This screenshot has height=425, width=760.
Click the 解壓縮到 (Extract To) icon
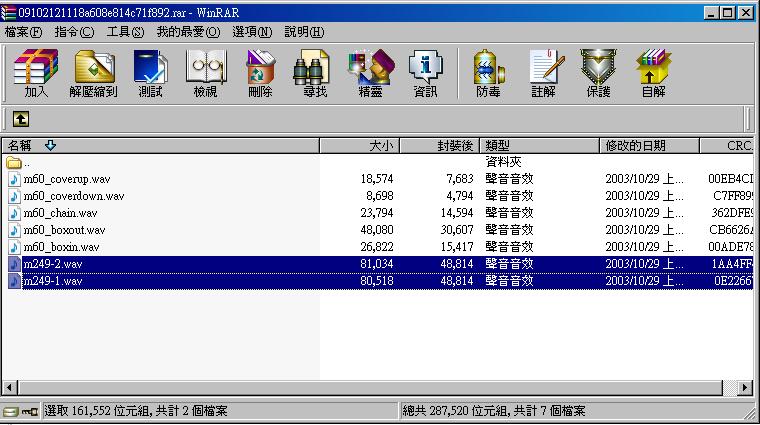[x=94, y=73]
